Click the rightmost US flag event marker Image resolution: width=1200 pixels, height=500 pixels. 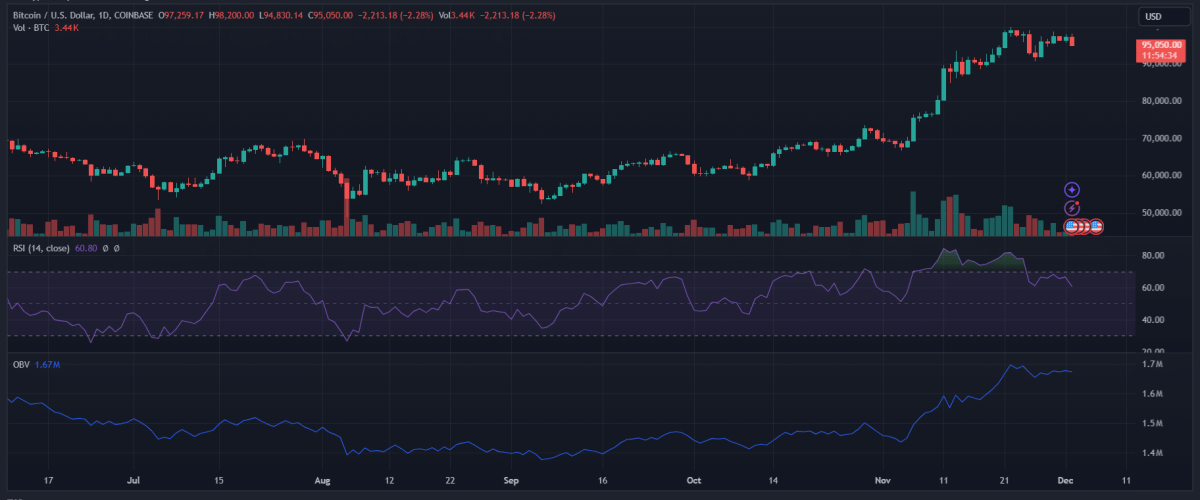[x=1096, y=227]
